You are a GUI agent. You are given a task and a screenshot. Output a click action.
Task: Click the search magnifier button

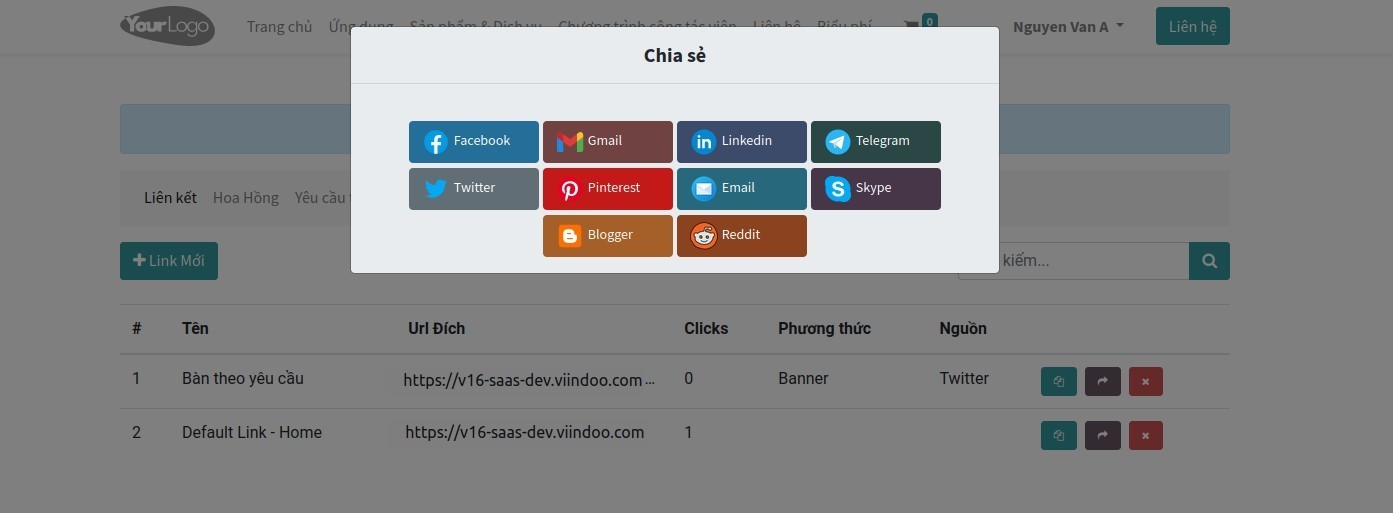[x=1209, y=261]
